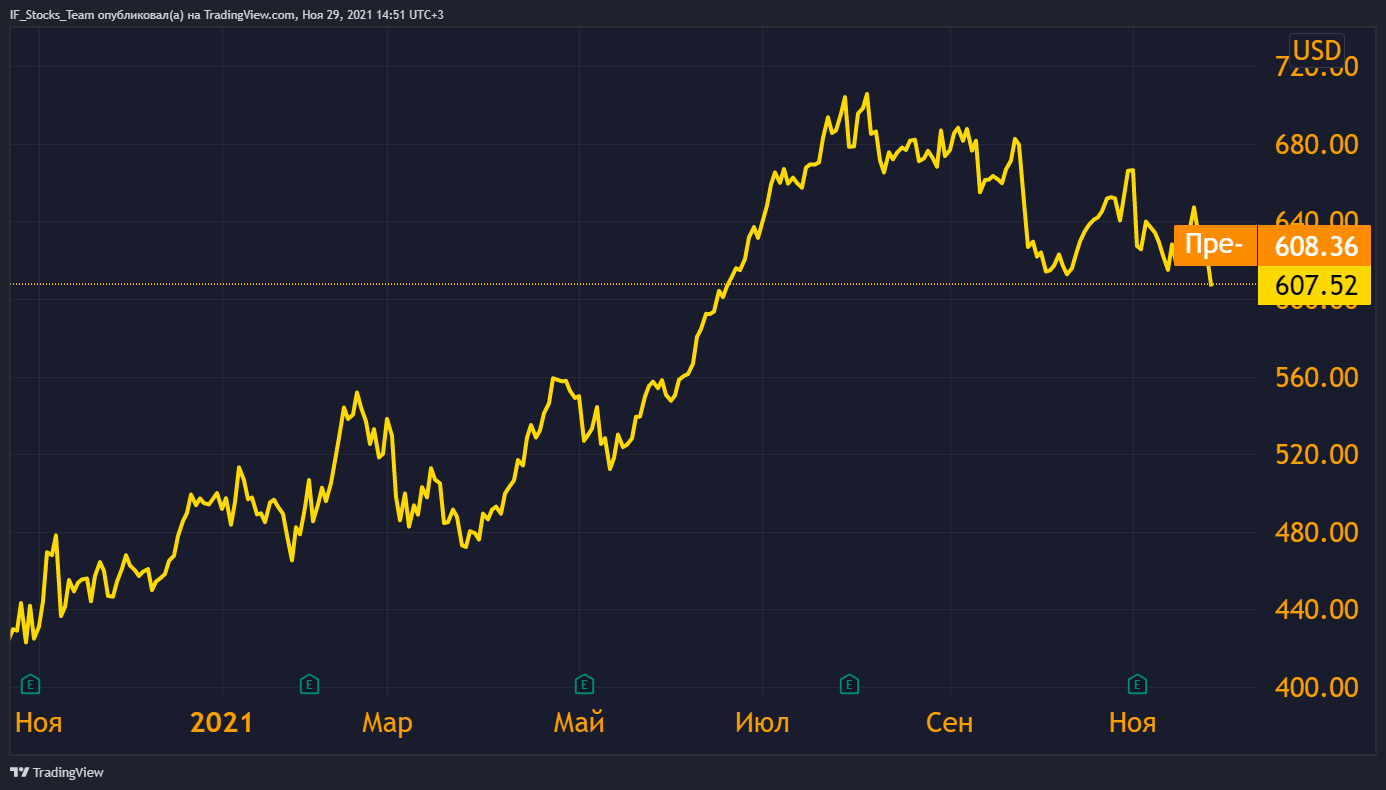Click the Сен label on the time axis
Image resolution: width=1386 pixels, height=790 pixels.
[950, 722]
